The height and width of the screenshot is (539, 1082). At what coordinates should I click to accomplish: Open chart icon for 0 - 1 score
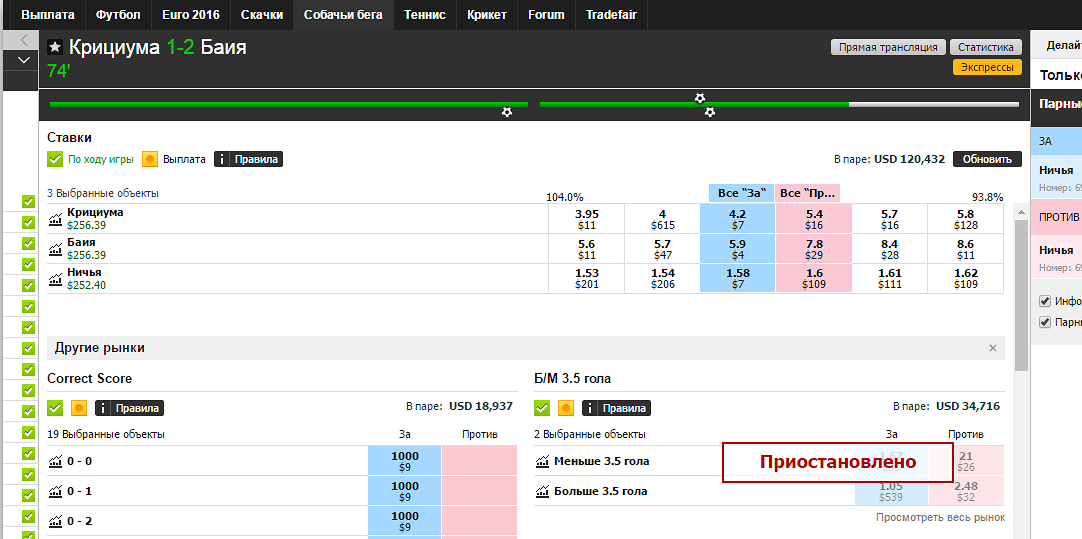click(x=55, y=491)
